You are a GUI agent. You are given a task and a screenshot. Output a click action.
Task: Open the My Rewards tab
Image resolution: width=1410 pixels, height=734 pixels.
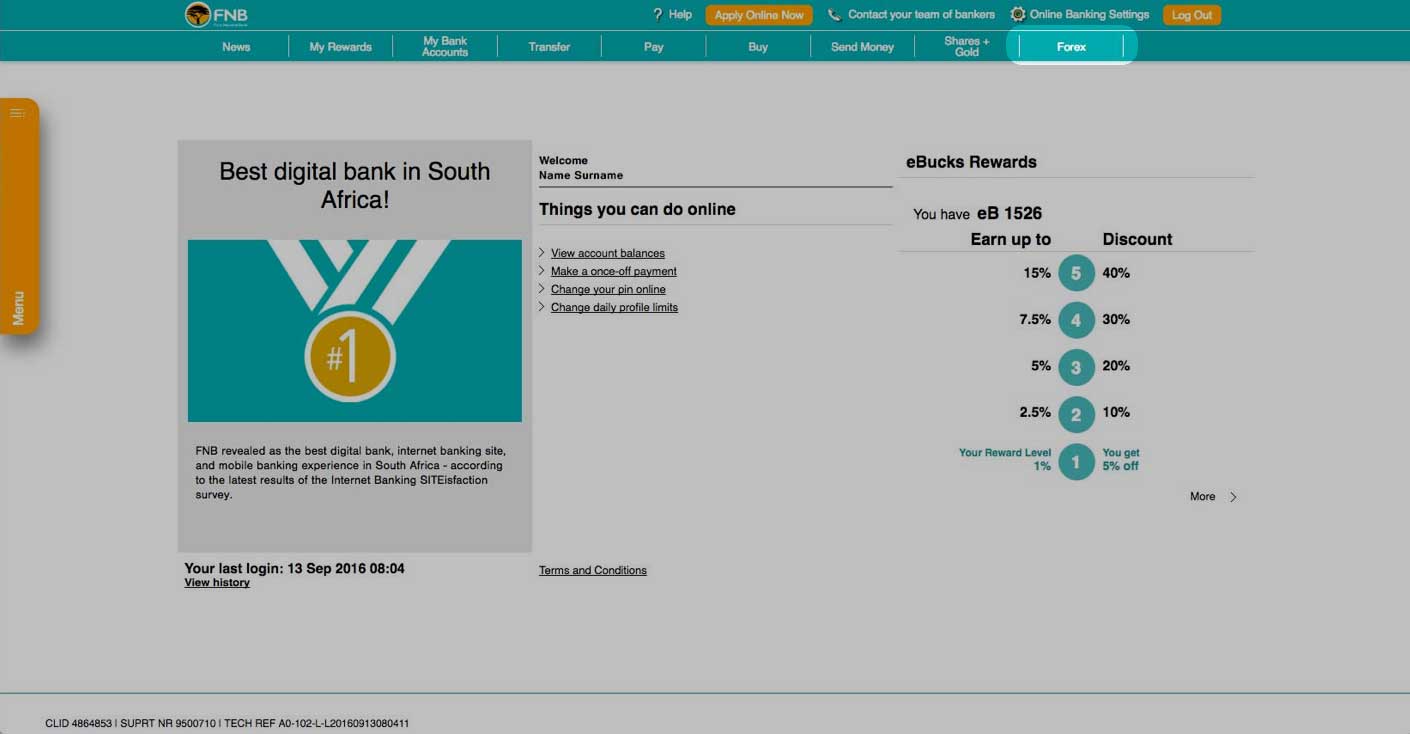[x=340, y=47]
